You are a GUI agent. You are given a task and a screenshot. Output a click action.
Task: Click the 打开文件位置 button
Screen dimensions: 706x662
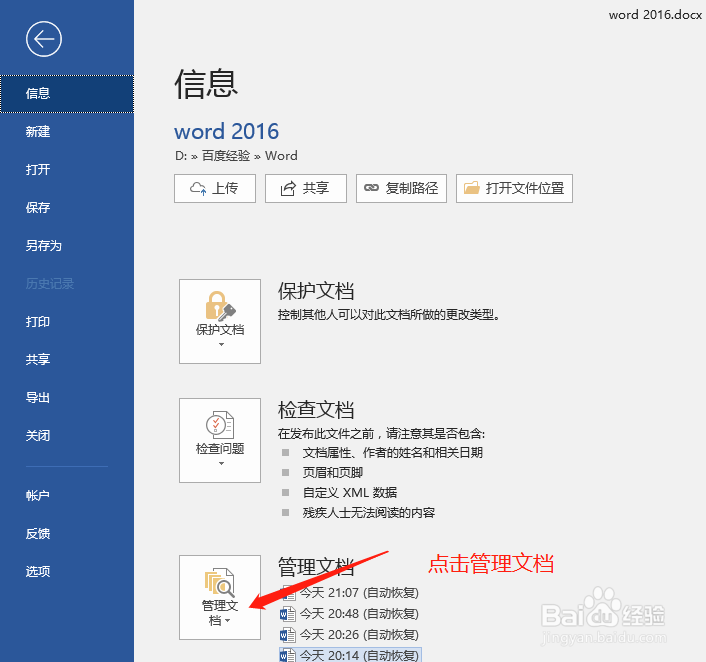[x=514, y=188]
